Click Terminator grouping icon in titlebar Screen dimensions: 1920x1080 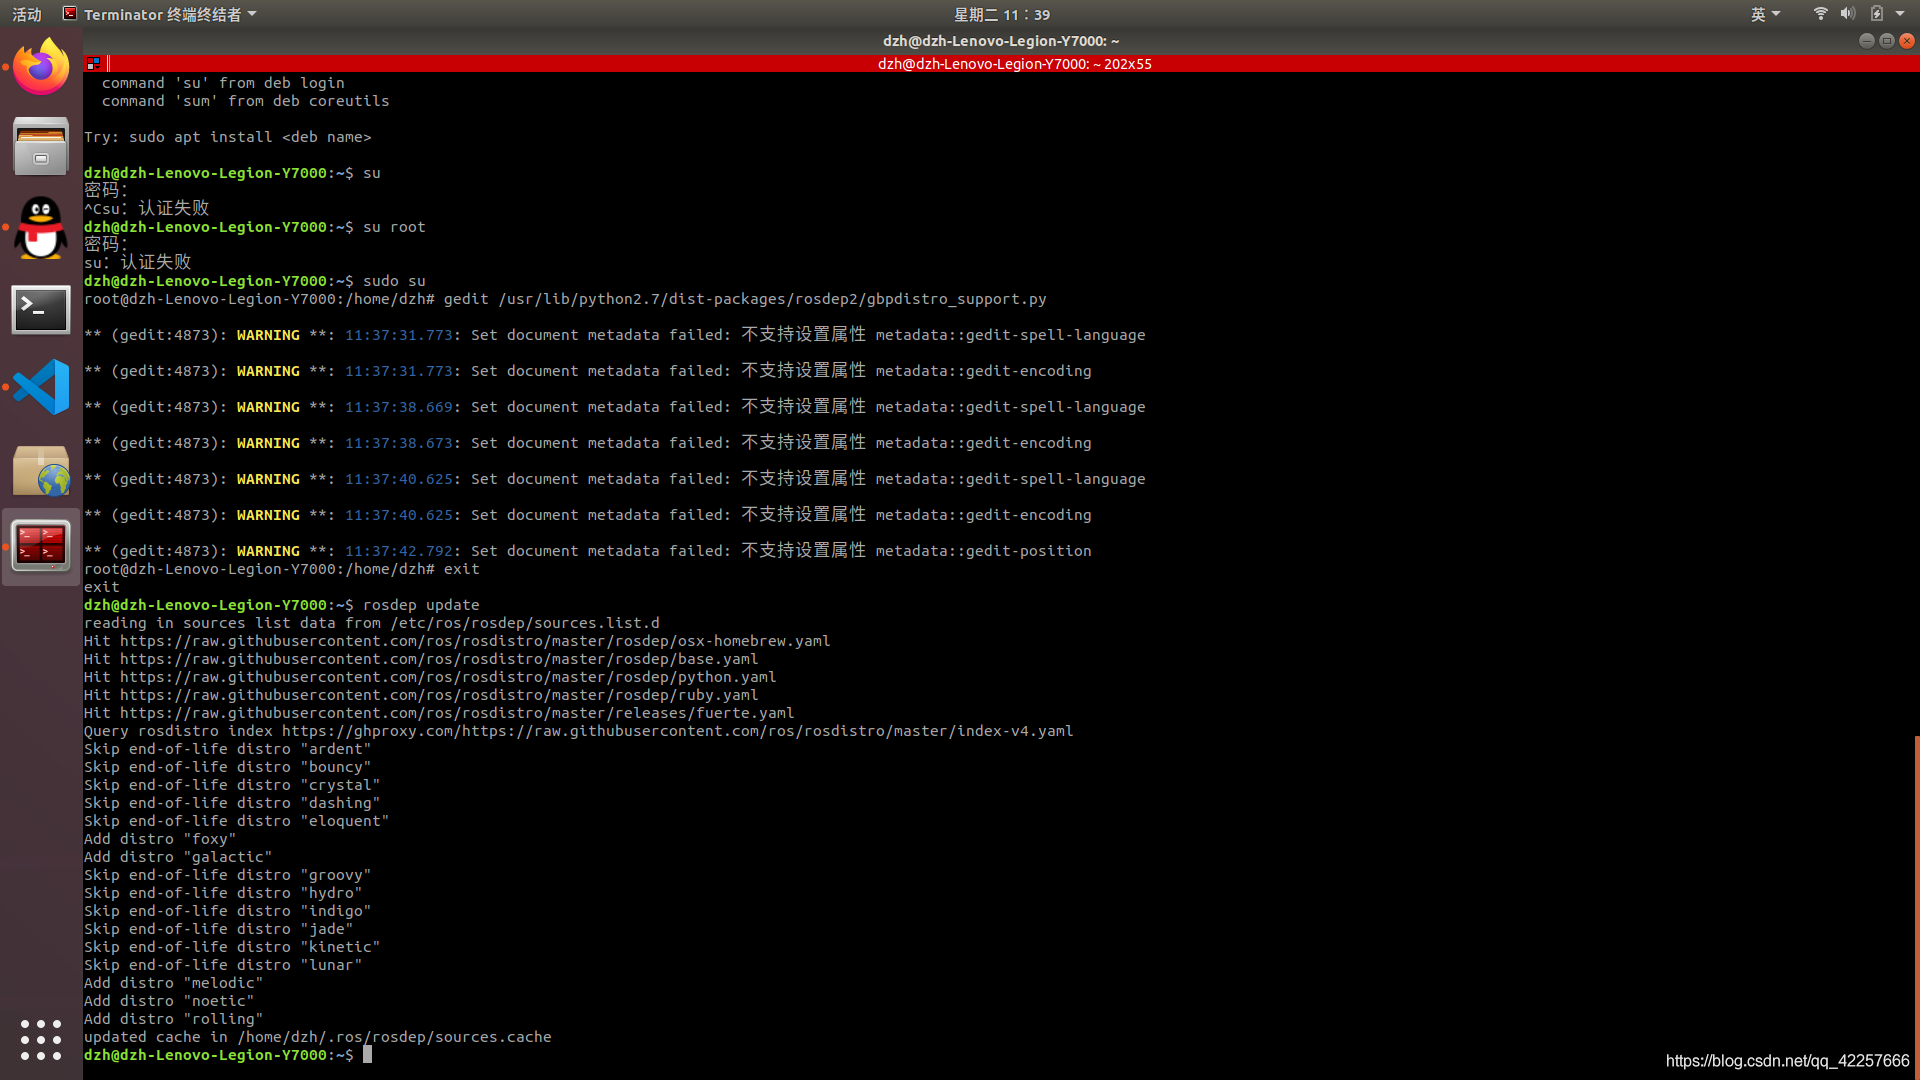coord(93,63)
